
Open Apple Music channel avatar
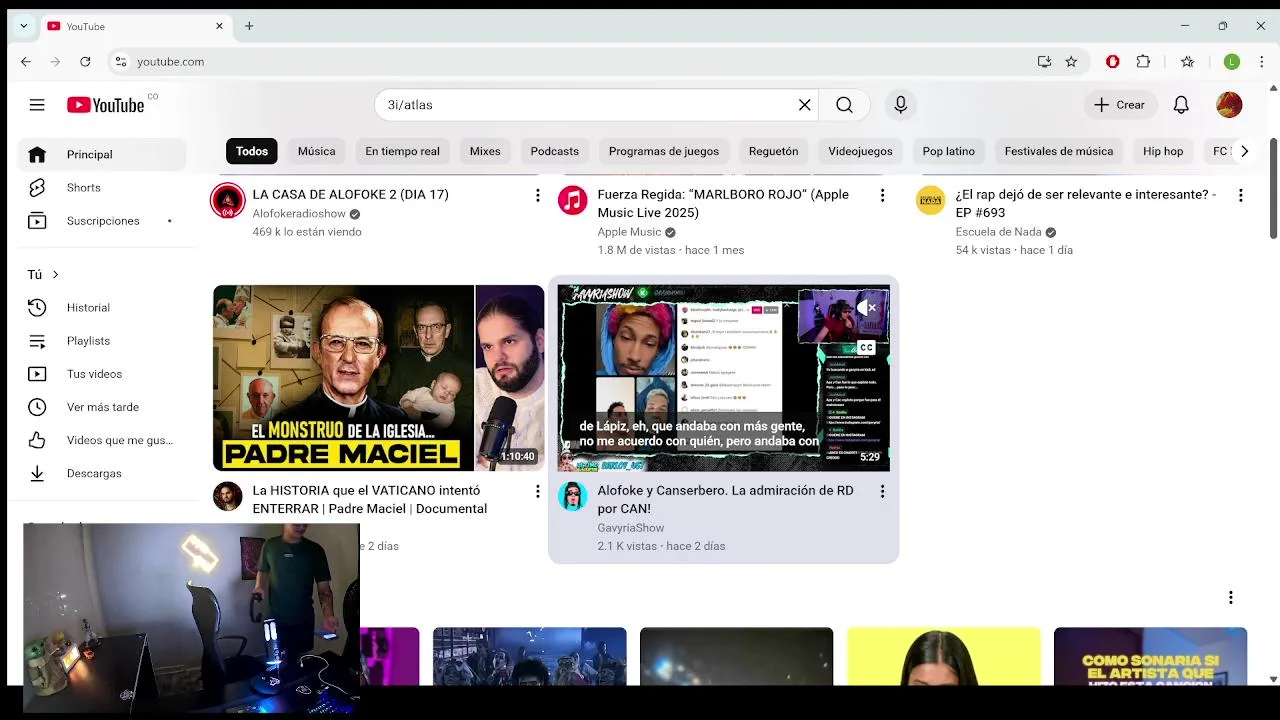point(573,201)
